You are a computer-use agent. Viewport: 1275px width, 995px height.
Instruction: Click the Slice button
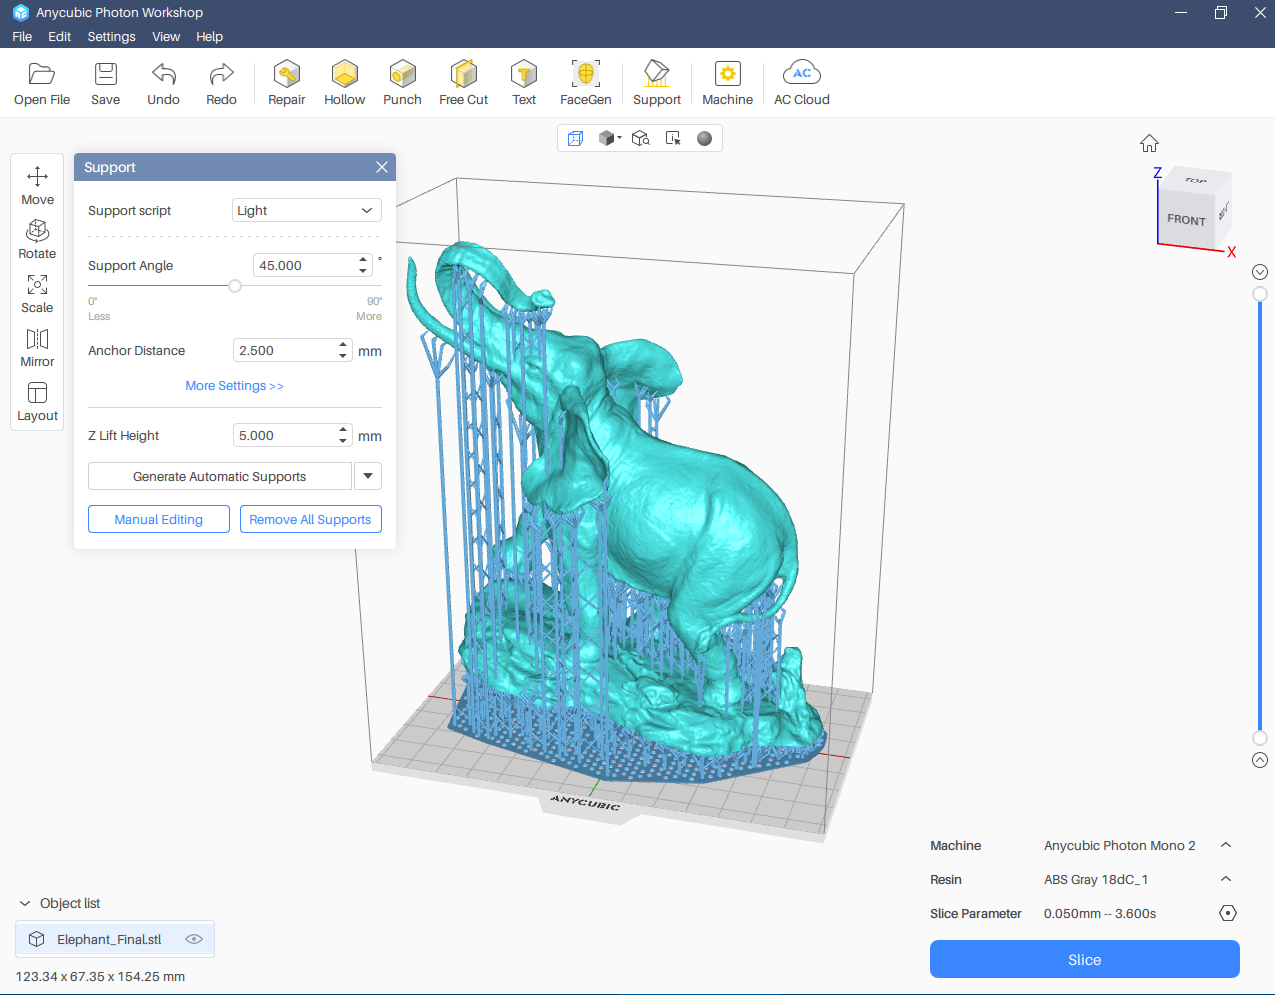click(x=1084, y=959)
